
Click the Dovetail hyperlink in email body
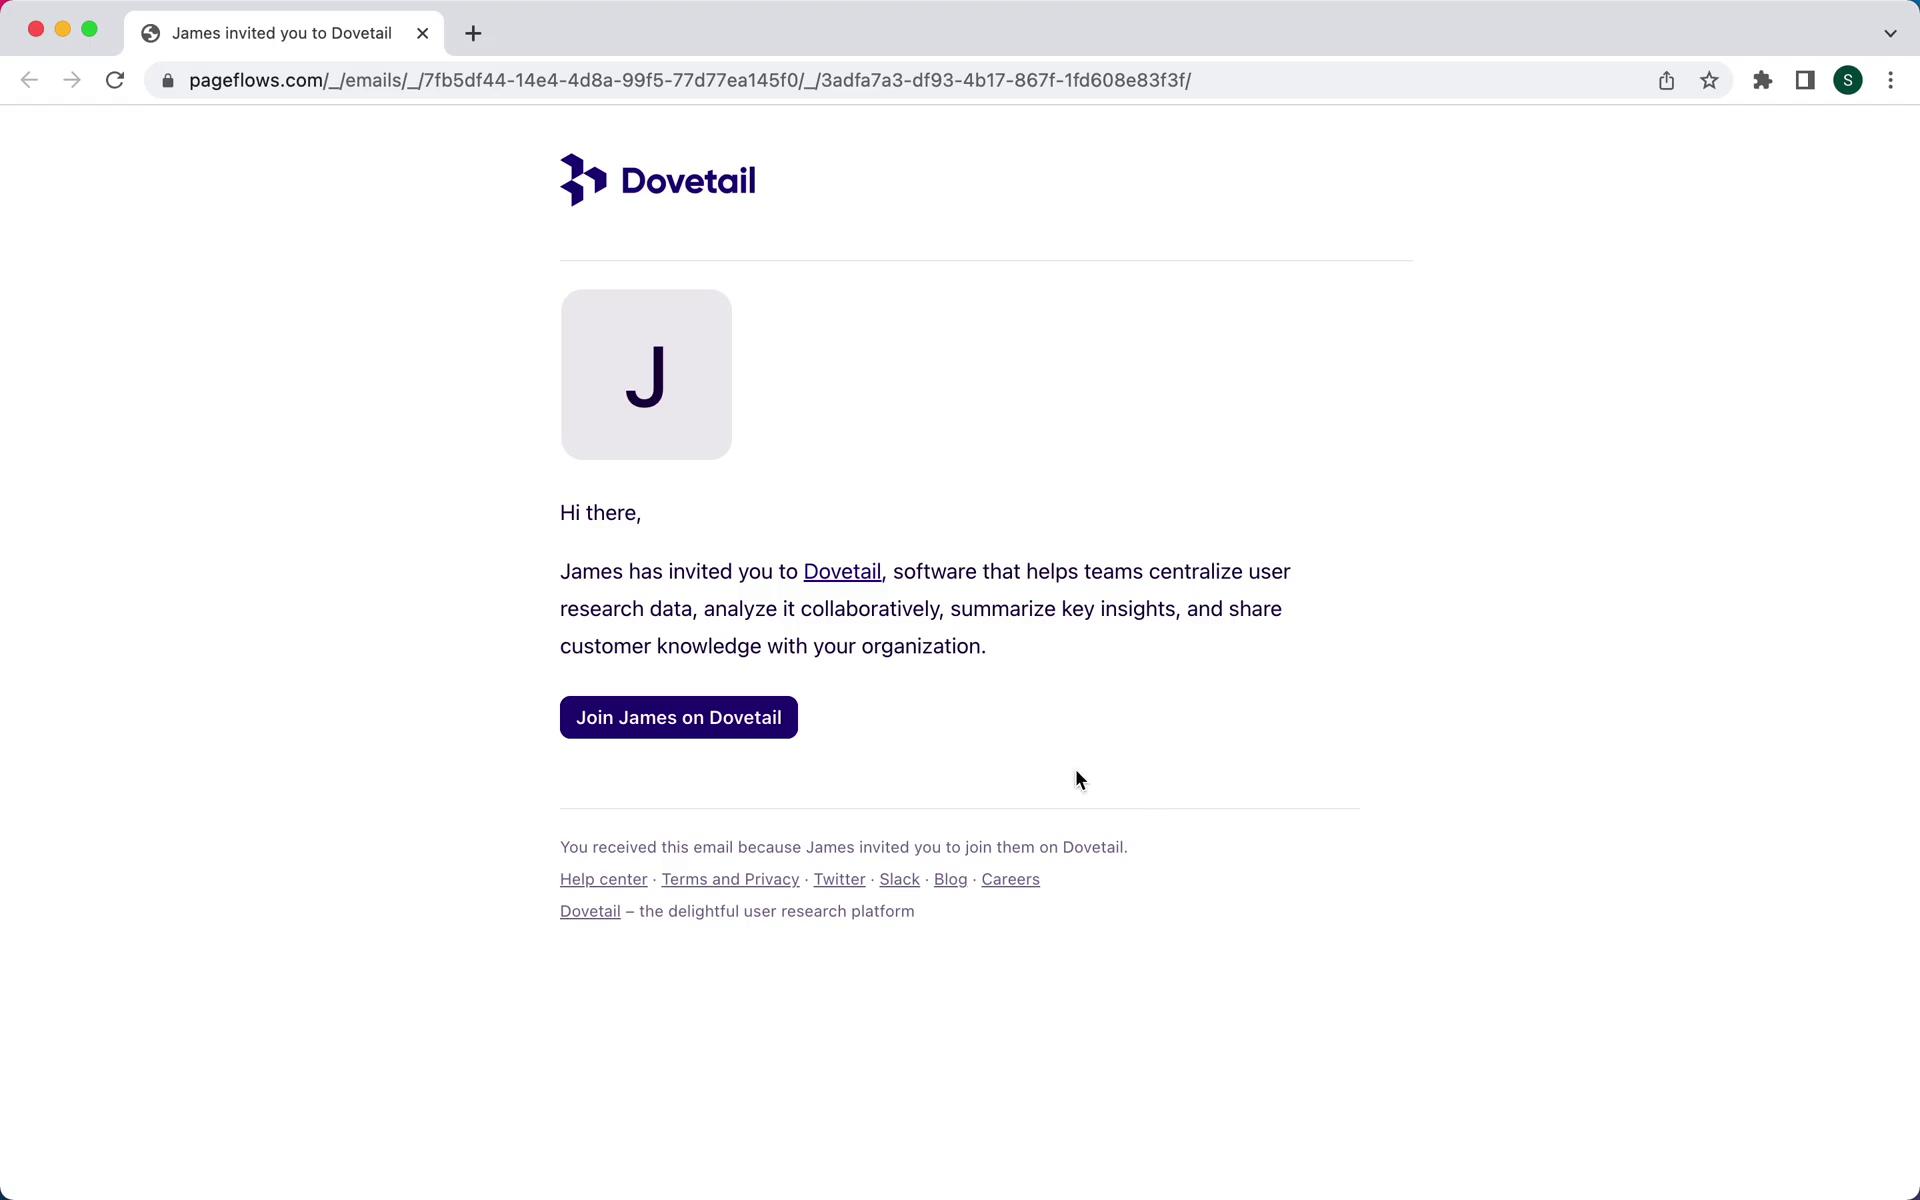tap(842, 571)
